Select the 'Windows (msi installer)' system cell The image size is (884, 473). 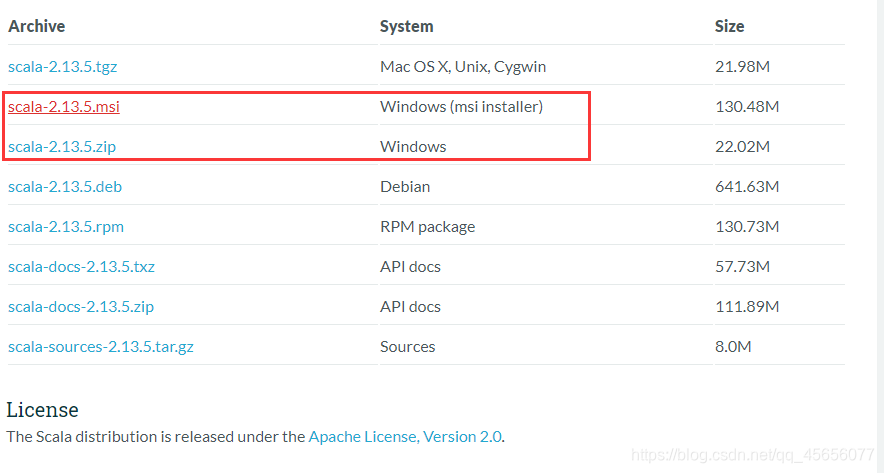click(461, 107)
